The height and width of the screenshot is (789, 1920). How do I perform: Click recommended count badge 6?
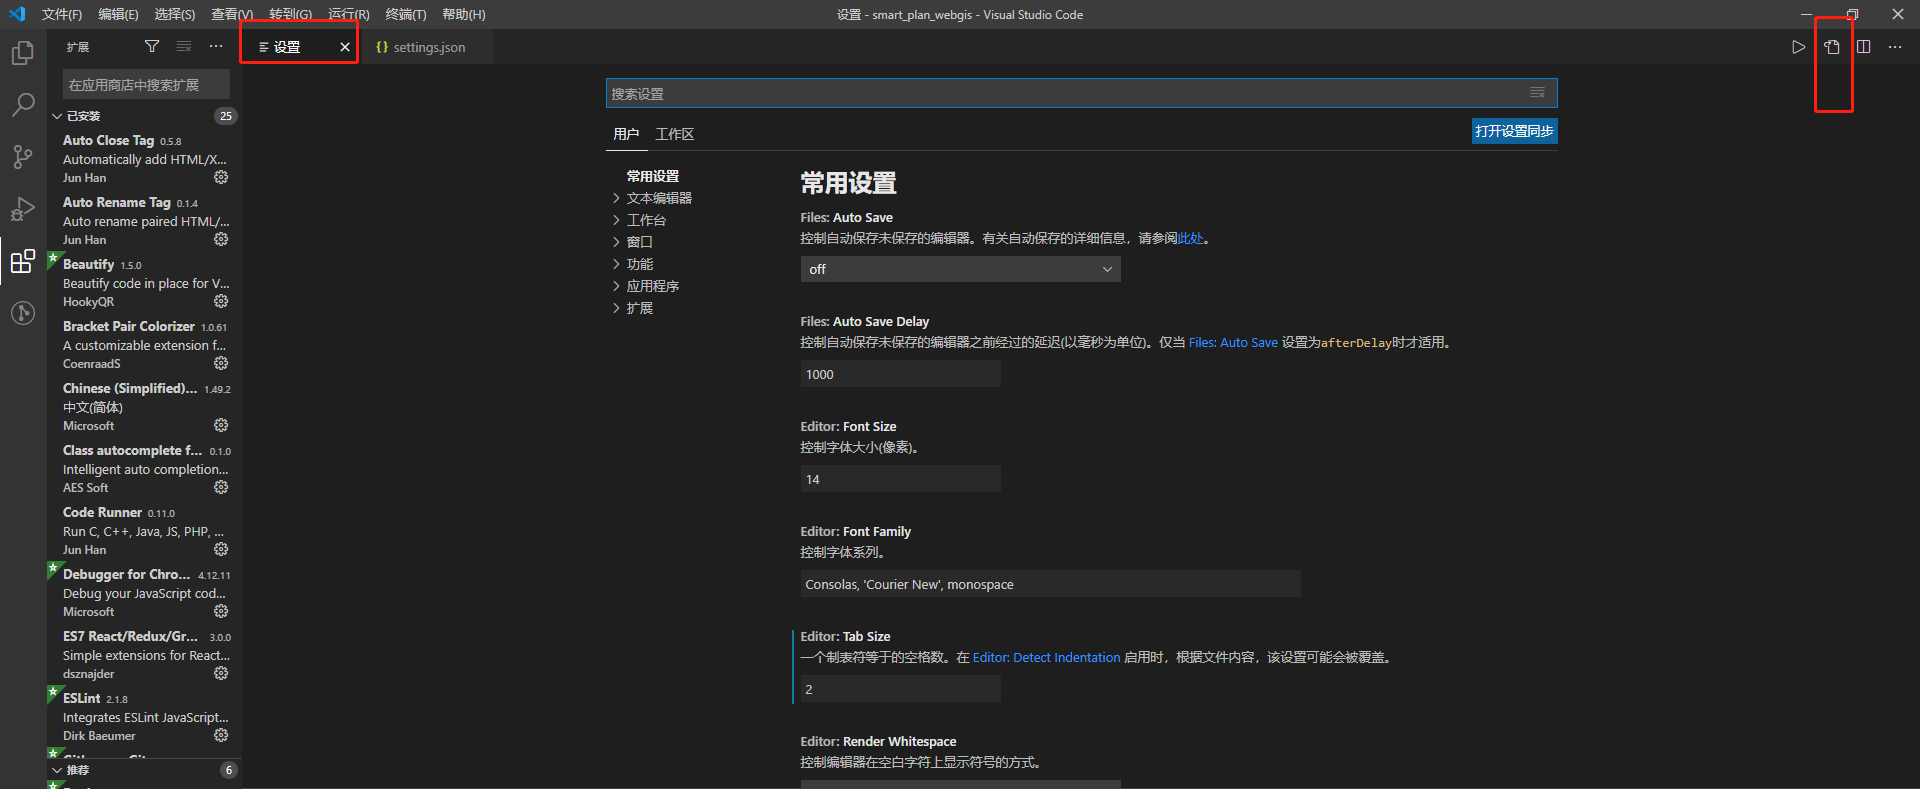(229, 770)
